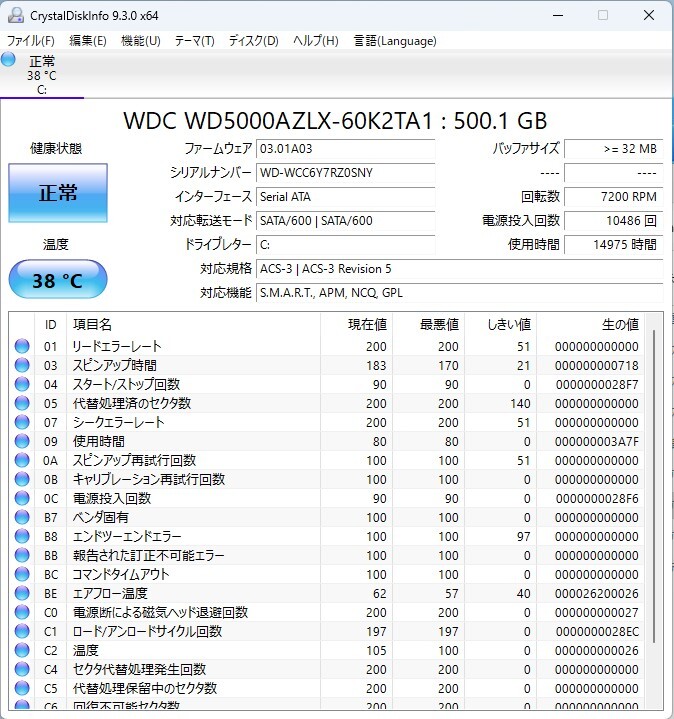Viewport: 674px width, 719px height.
Task: Click status orb for 07 シークエラーレート row
Action: point(22,422)
